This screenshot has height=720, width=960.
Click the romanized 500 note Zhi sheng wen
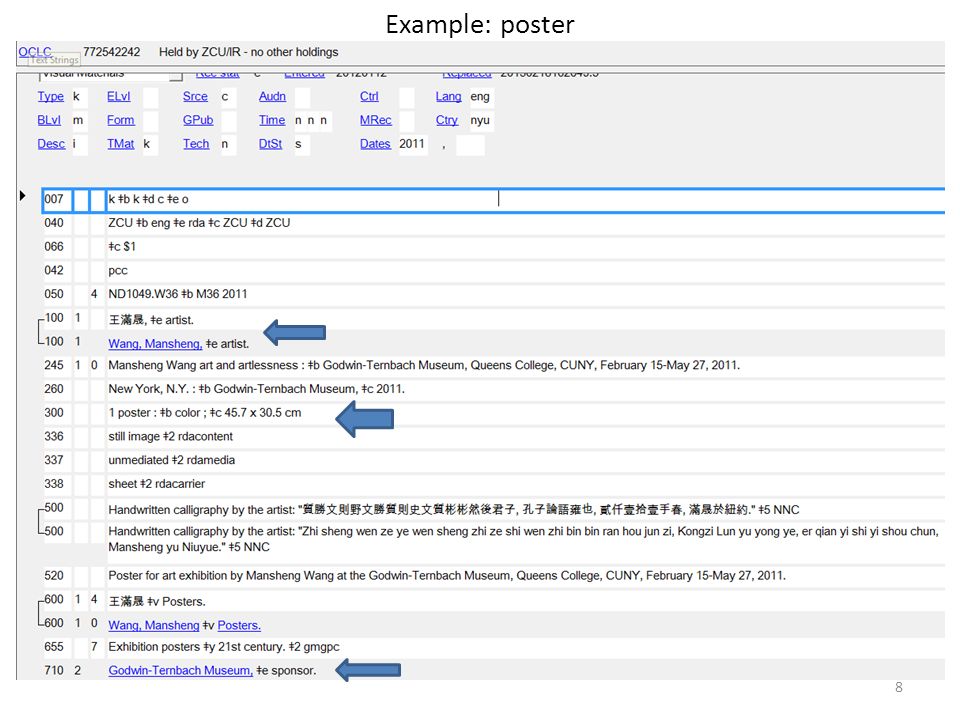click(x=523, y=539)
